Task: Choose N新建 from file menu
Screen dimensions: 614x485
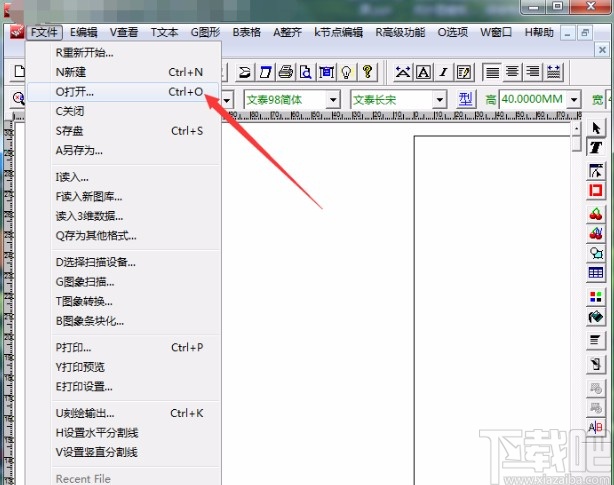Action: [124, 72]
